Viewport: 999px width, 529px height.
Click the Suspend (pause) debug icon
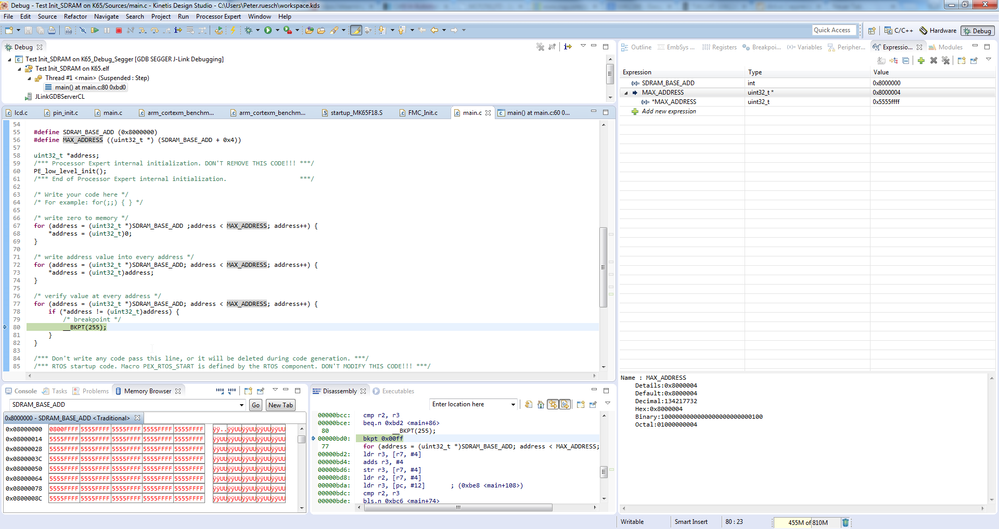coord(108,30)
